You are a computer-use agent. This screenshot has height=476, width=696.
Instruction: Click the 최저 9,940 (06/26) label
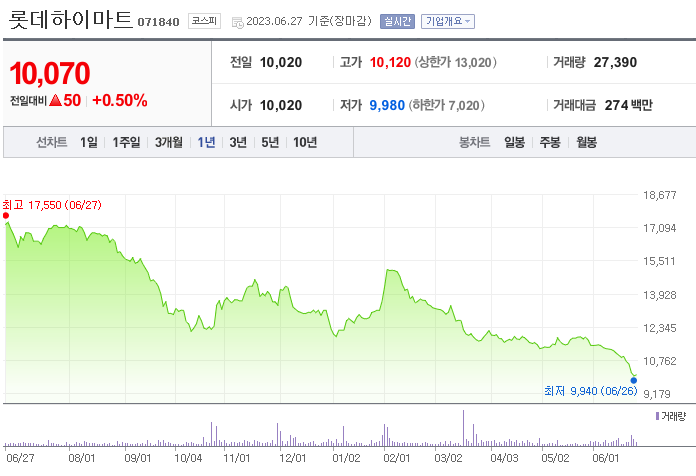591,391
